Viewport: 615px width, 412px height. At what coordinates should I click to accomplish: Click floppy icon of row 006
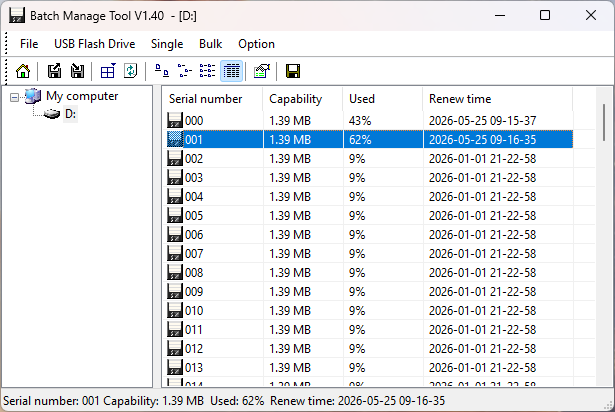click(x=175, y=235)
